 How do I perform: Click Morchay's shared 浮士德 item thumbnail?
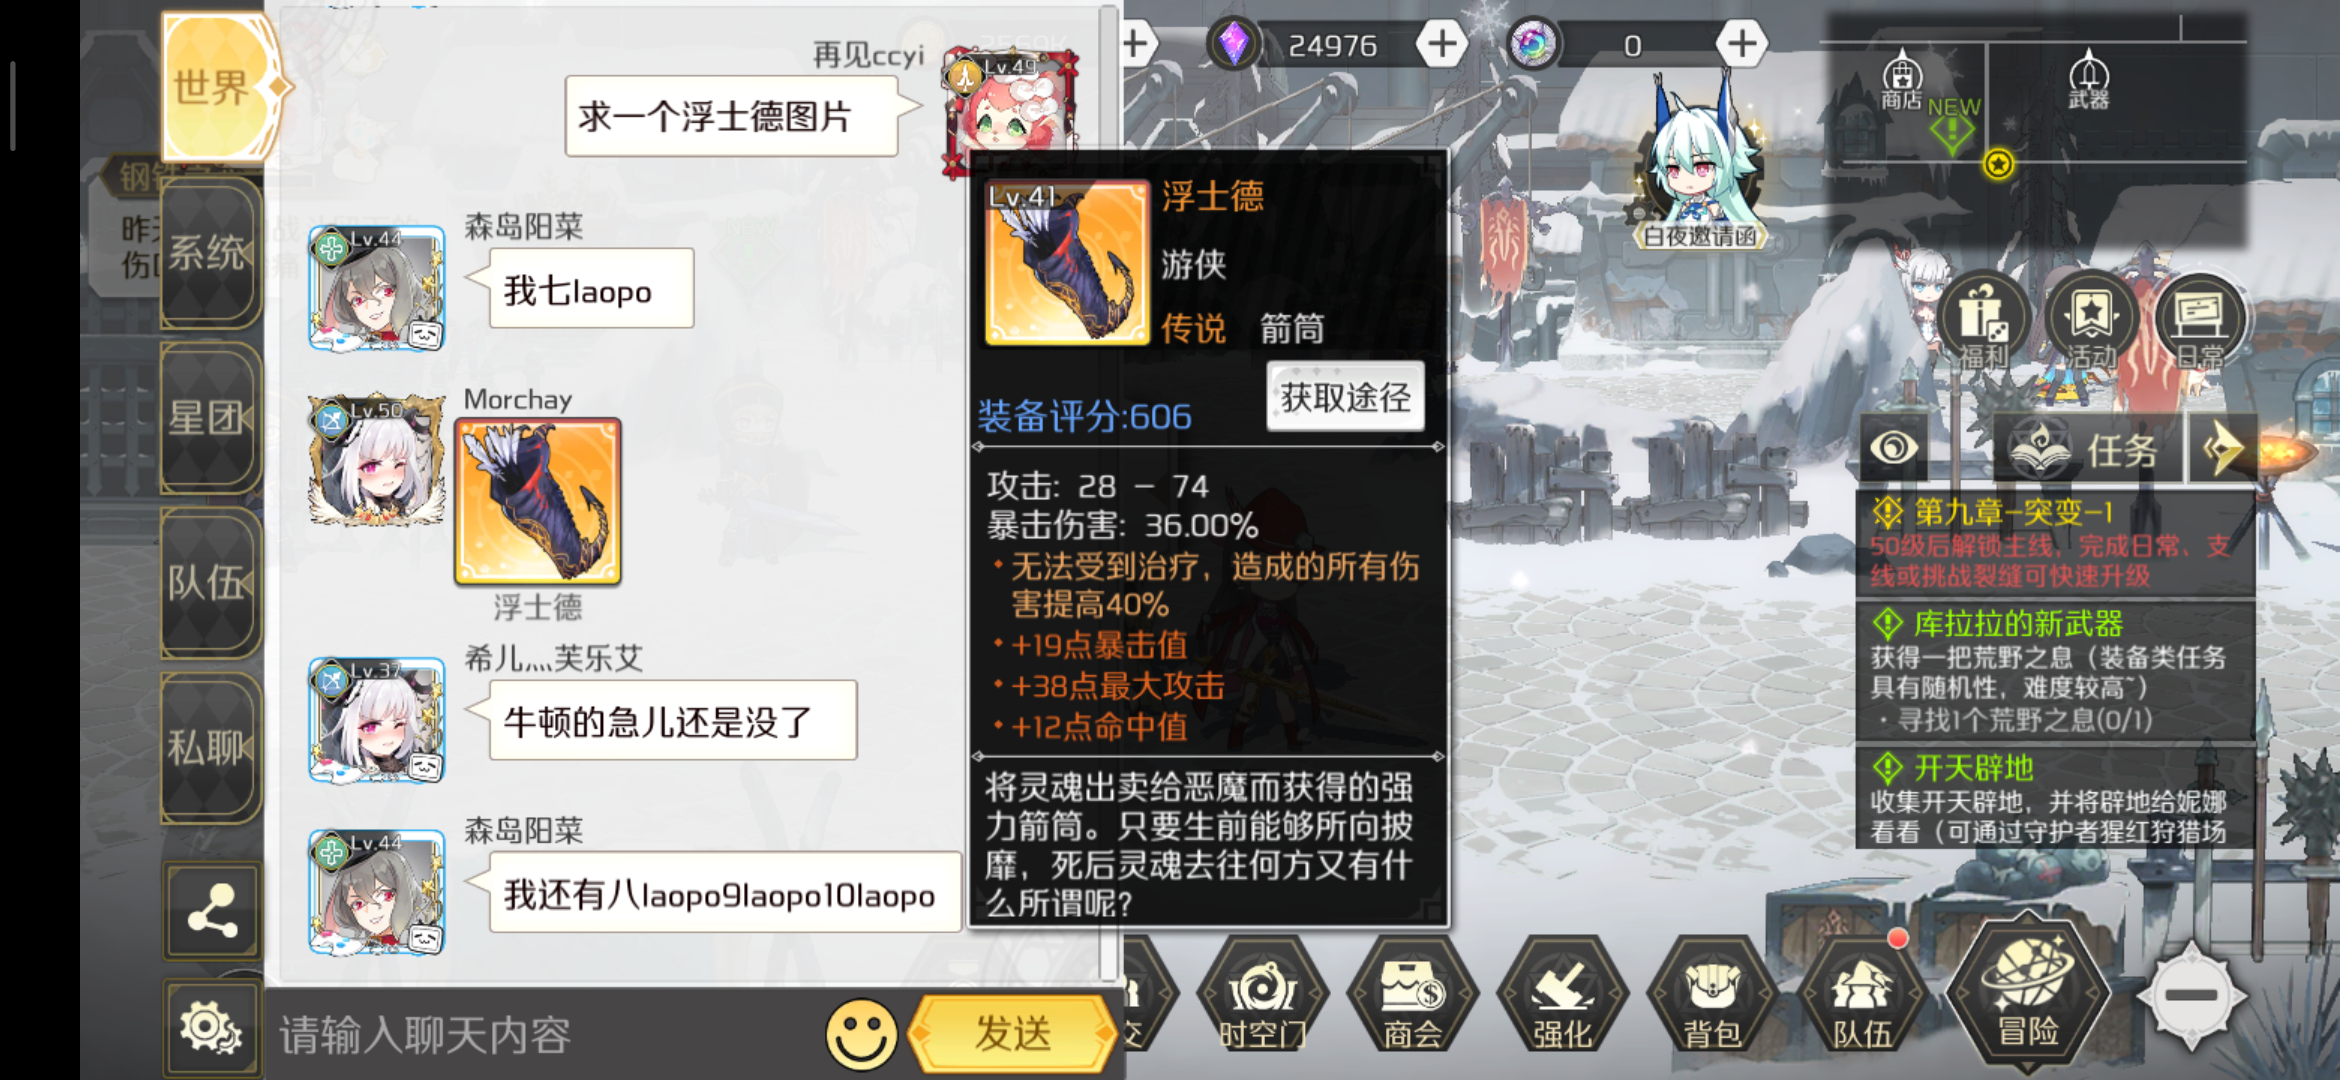pos(538,502)
